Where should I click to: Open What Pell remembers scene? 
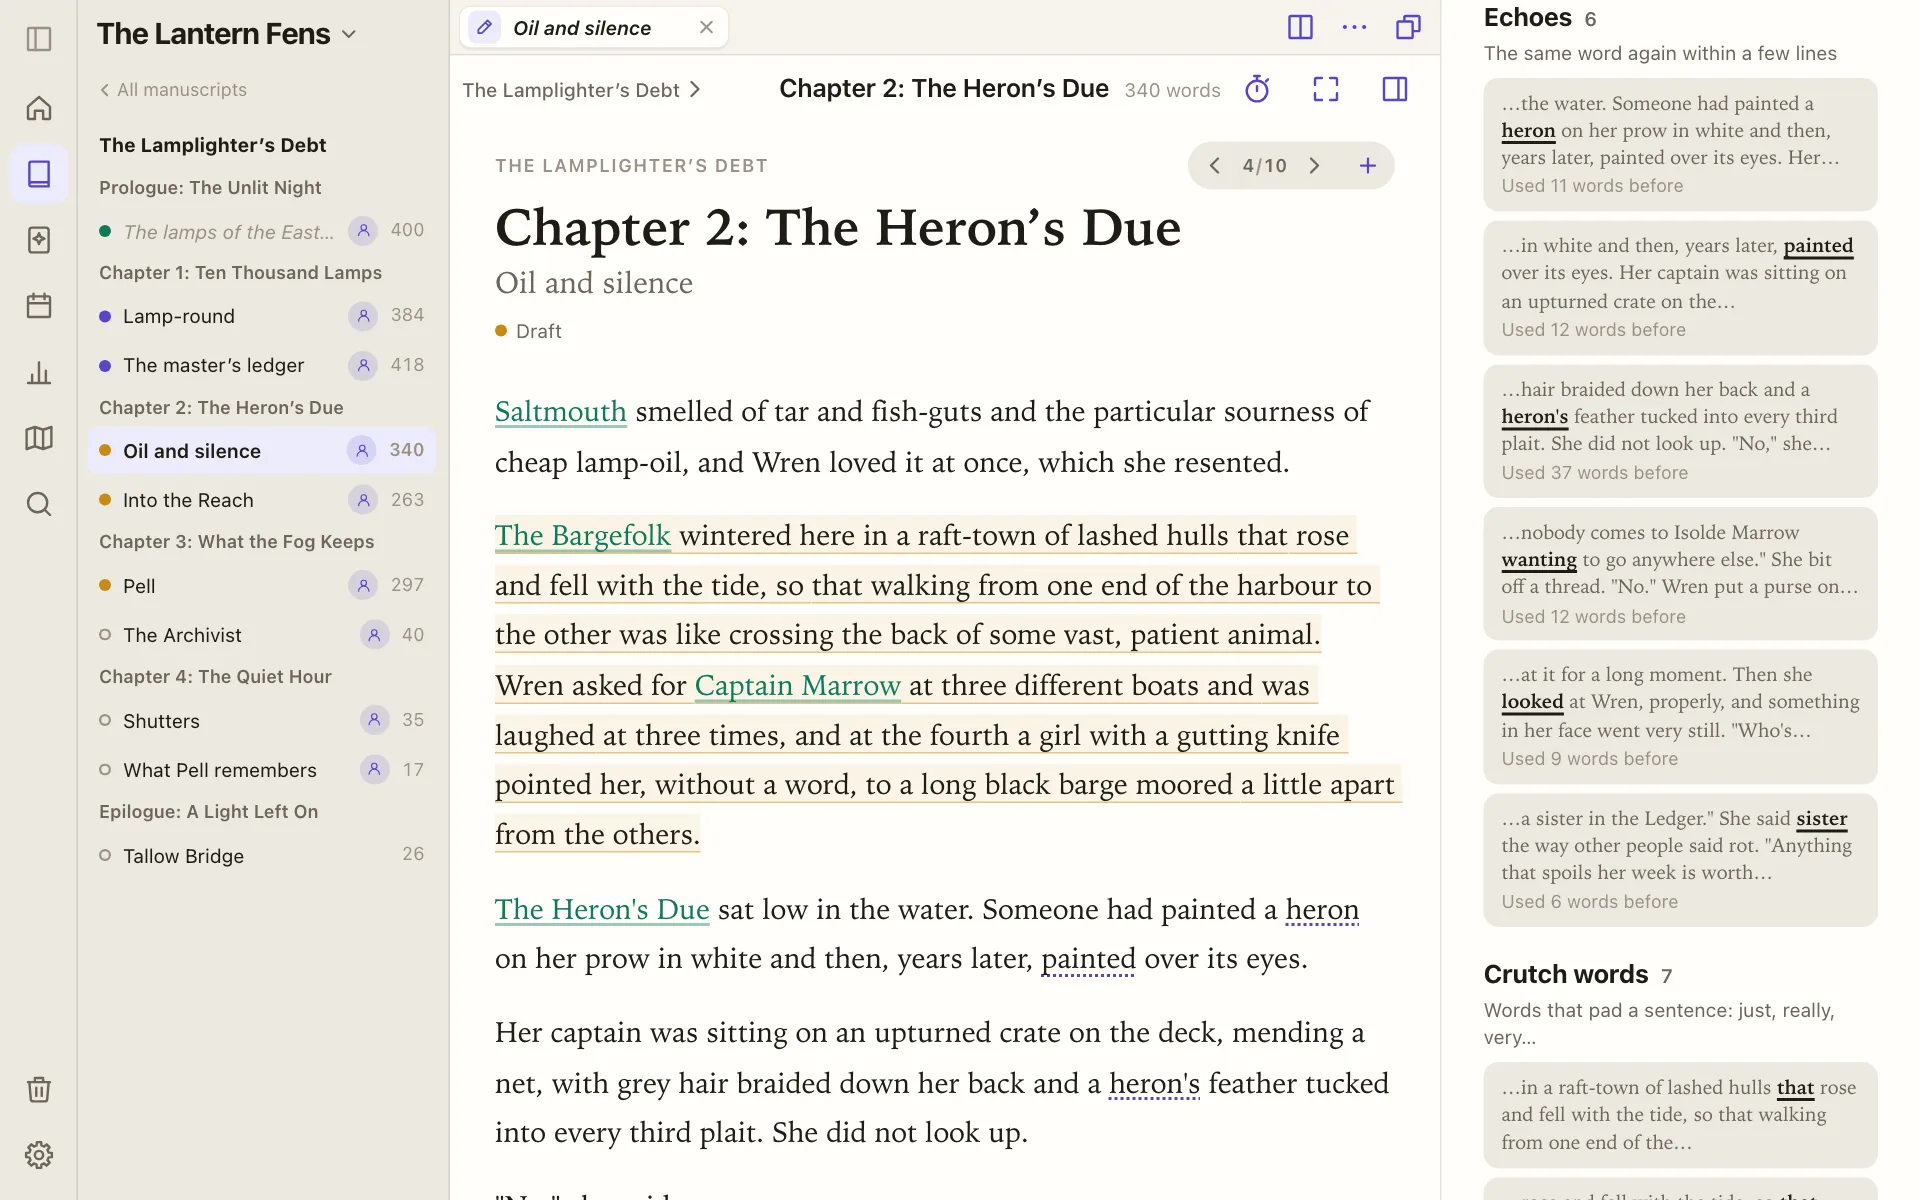(262, 770)
